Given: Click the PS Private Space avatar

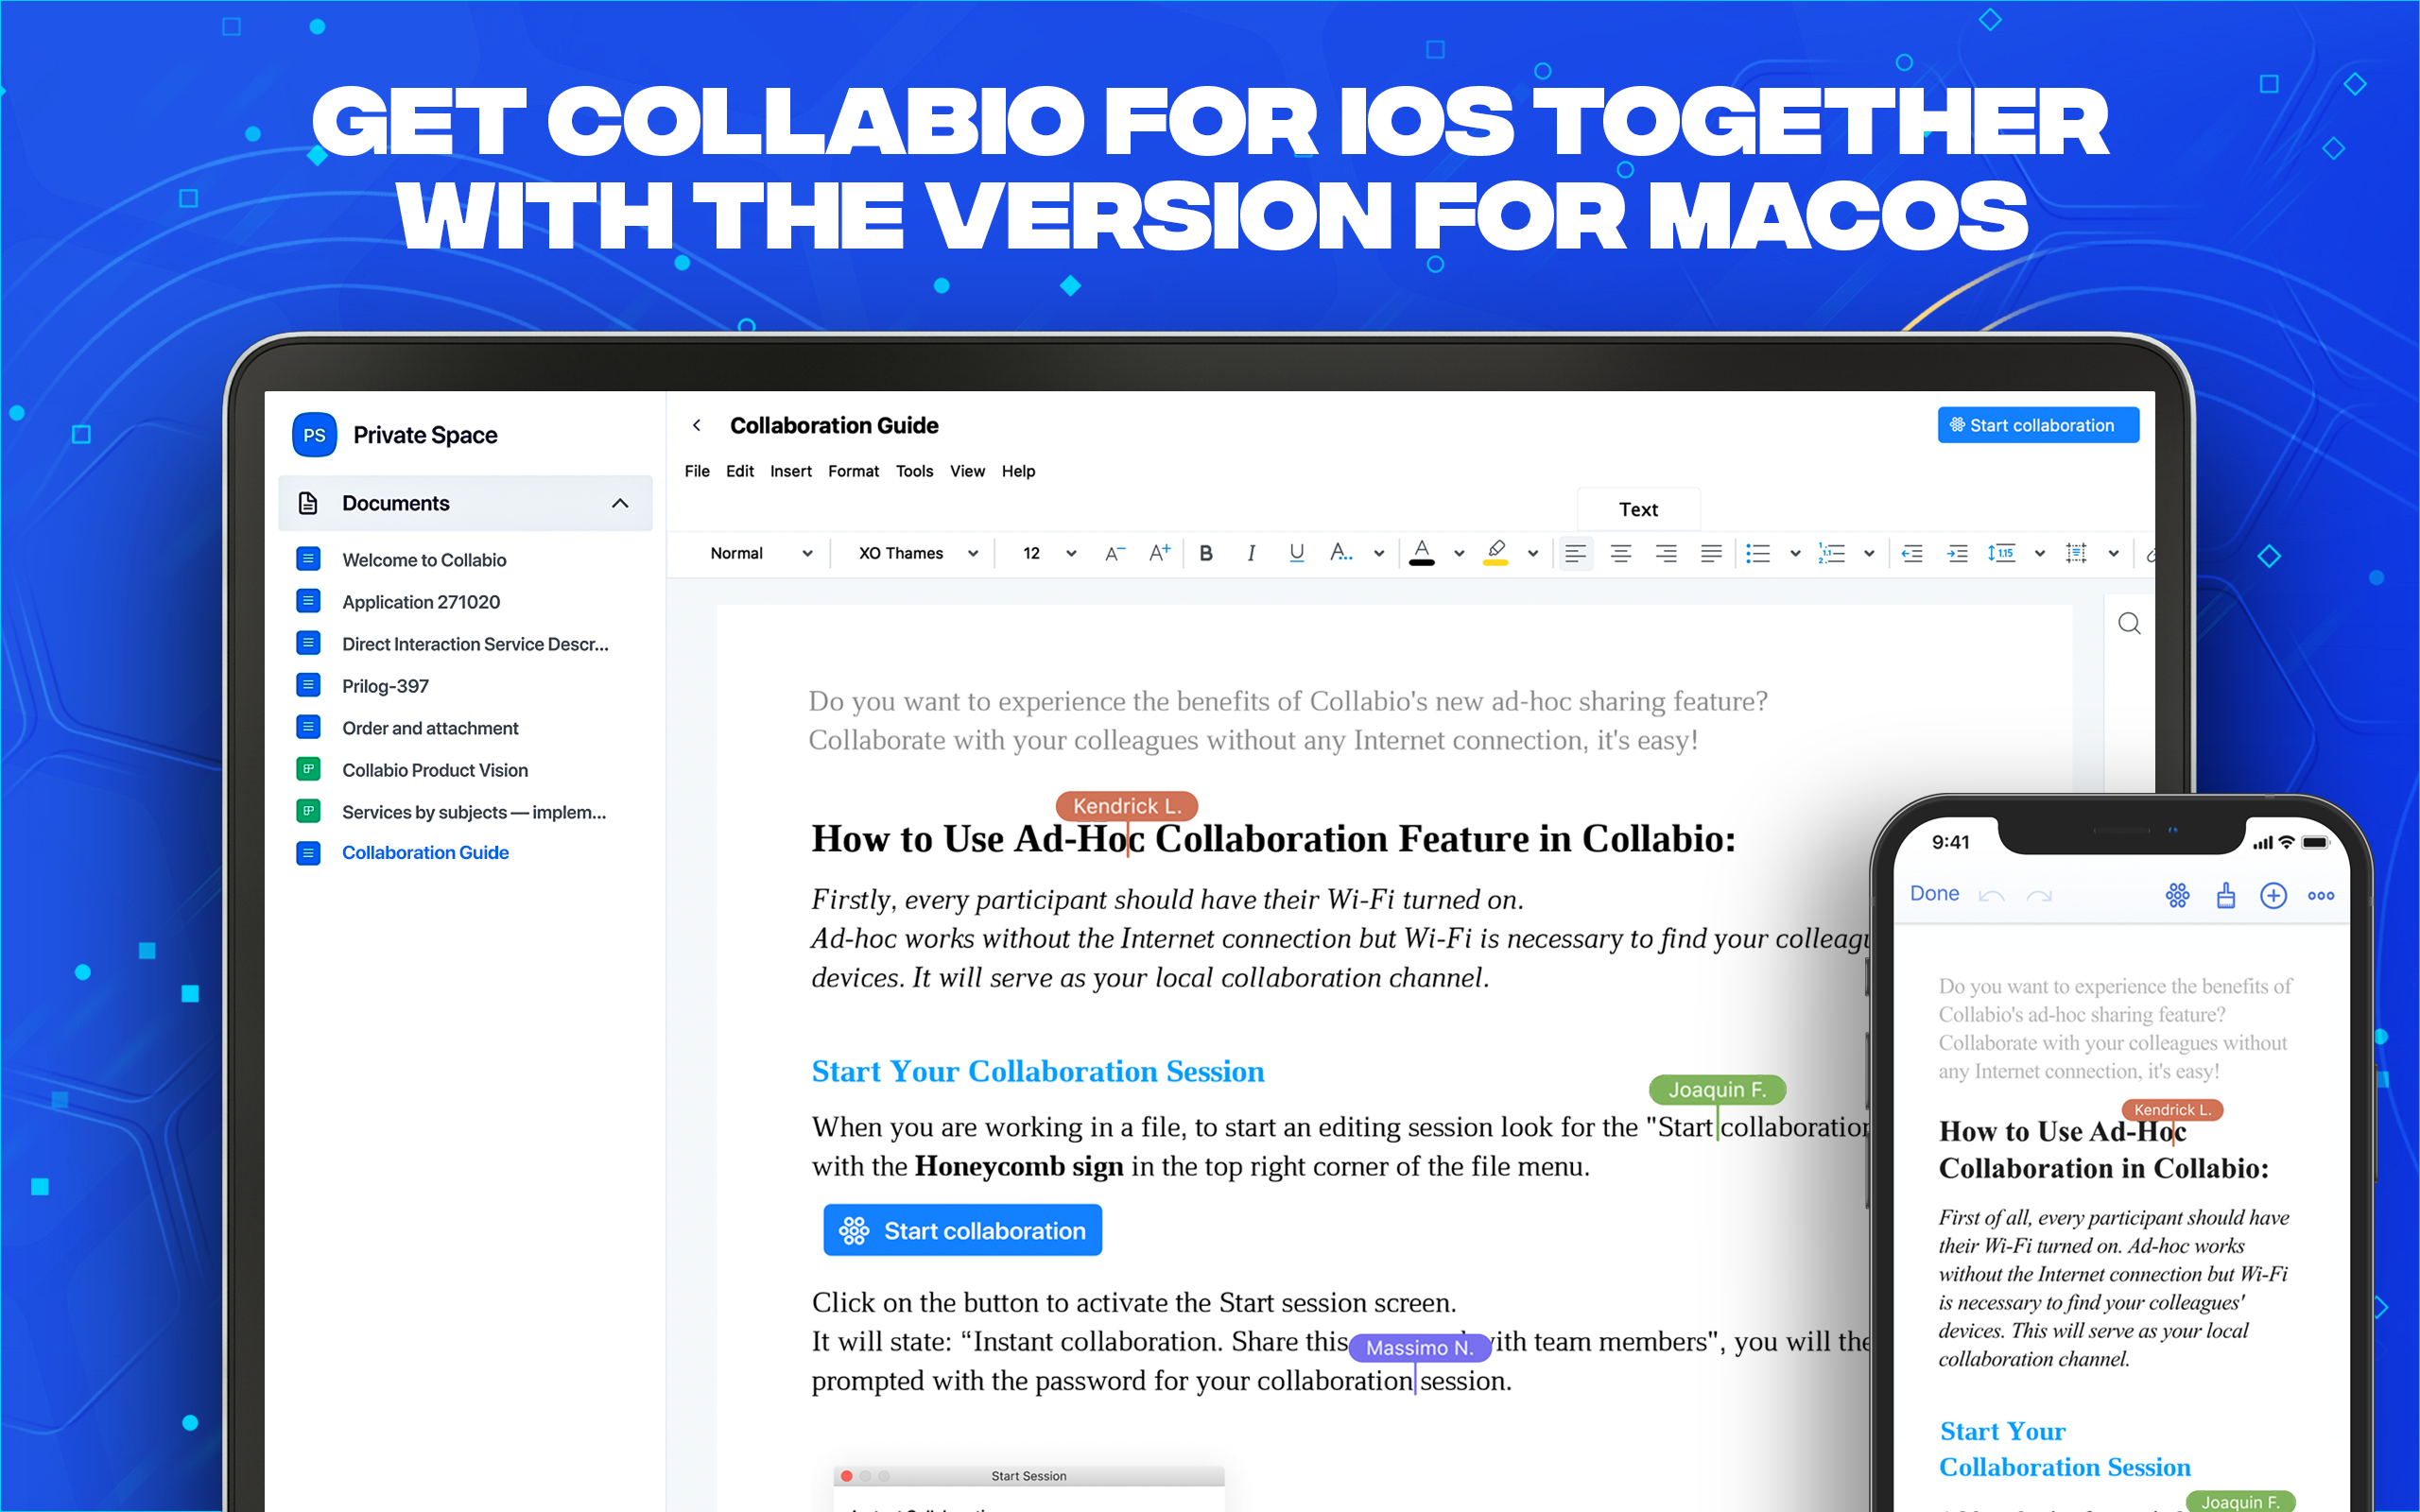Looking at the screenshot, I should pos(314,435).
